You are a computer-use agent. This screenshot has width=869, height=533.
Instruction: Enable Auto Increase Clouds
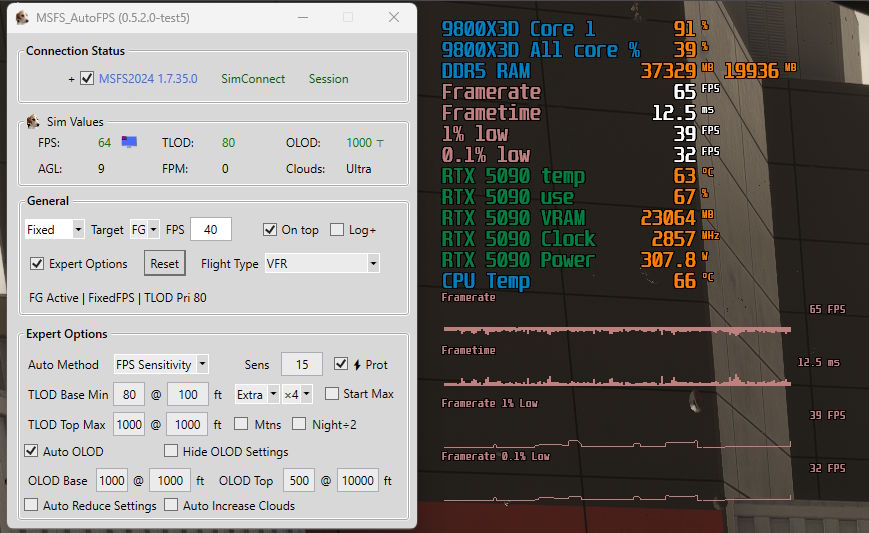pyautogui.click(x=171, y=505)
